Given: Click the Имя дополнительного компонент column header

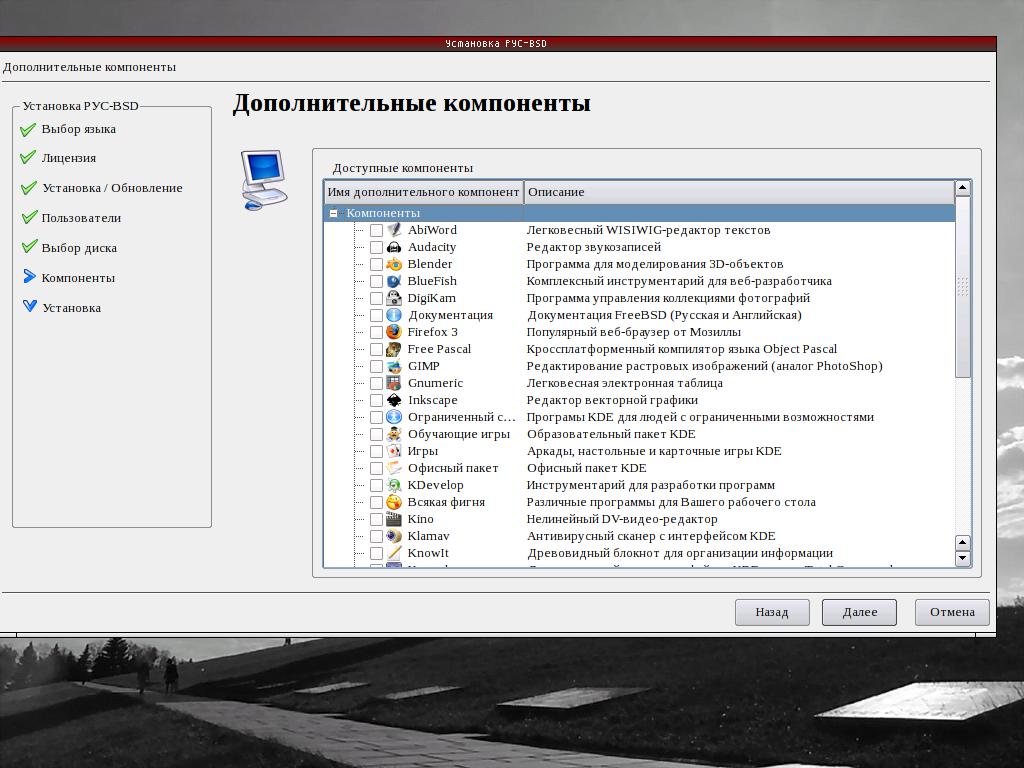Looking at the screenshot, I should (424, 192).
